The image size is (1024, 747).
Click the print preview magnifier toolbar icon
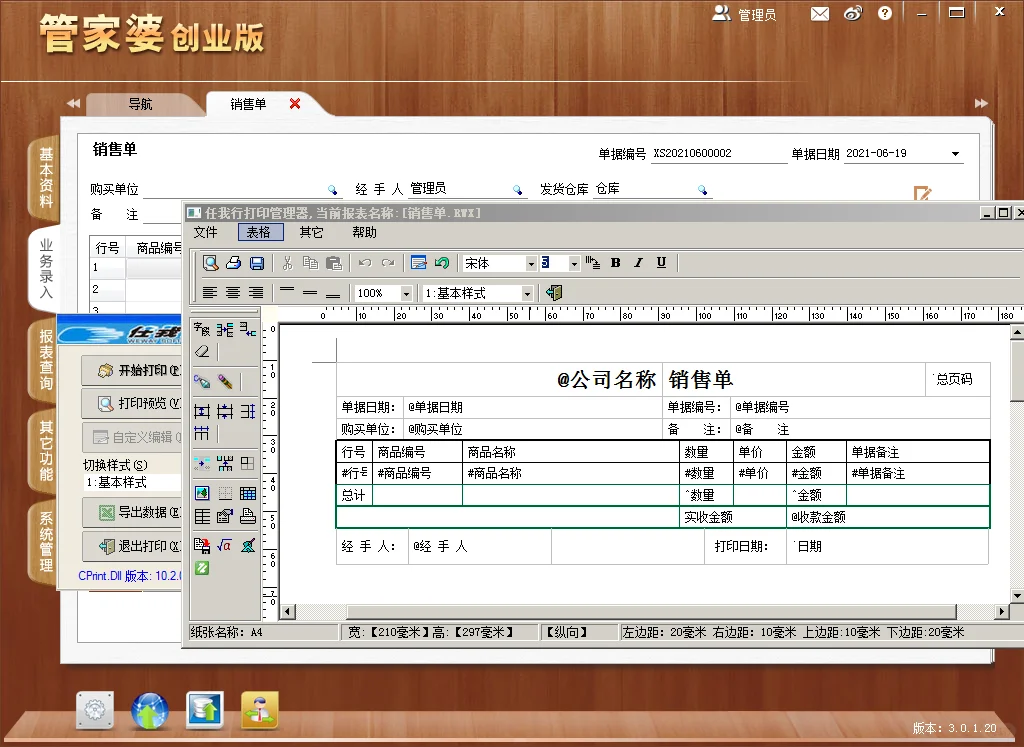point(210,262)
